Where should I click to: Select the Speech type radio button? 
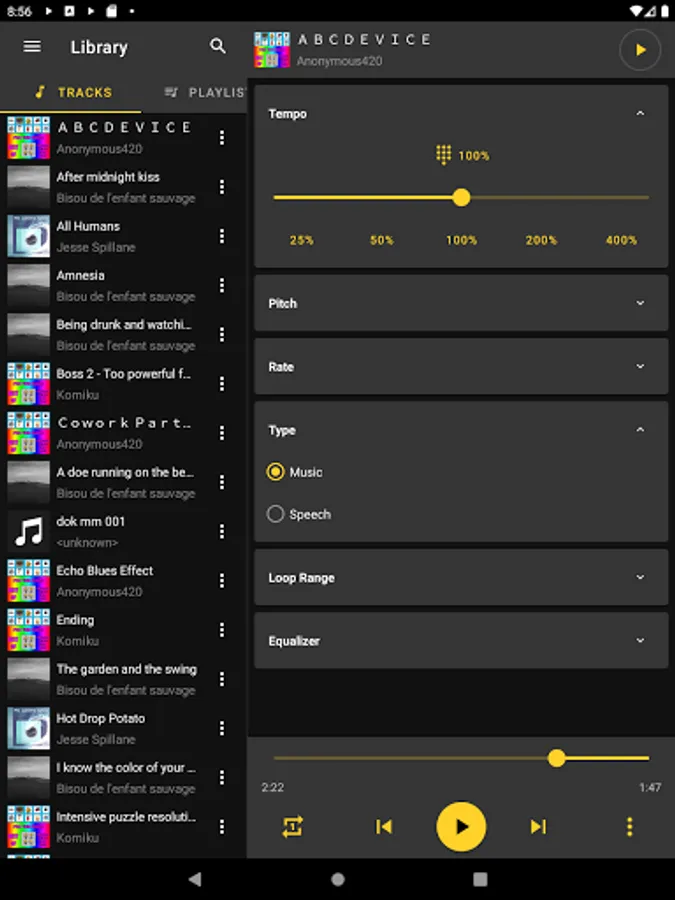[276, 514]
